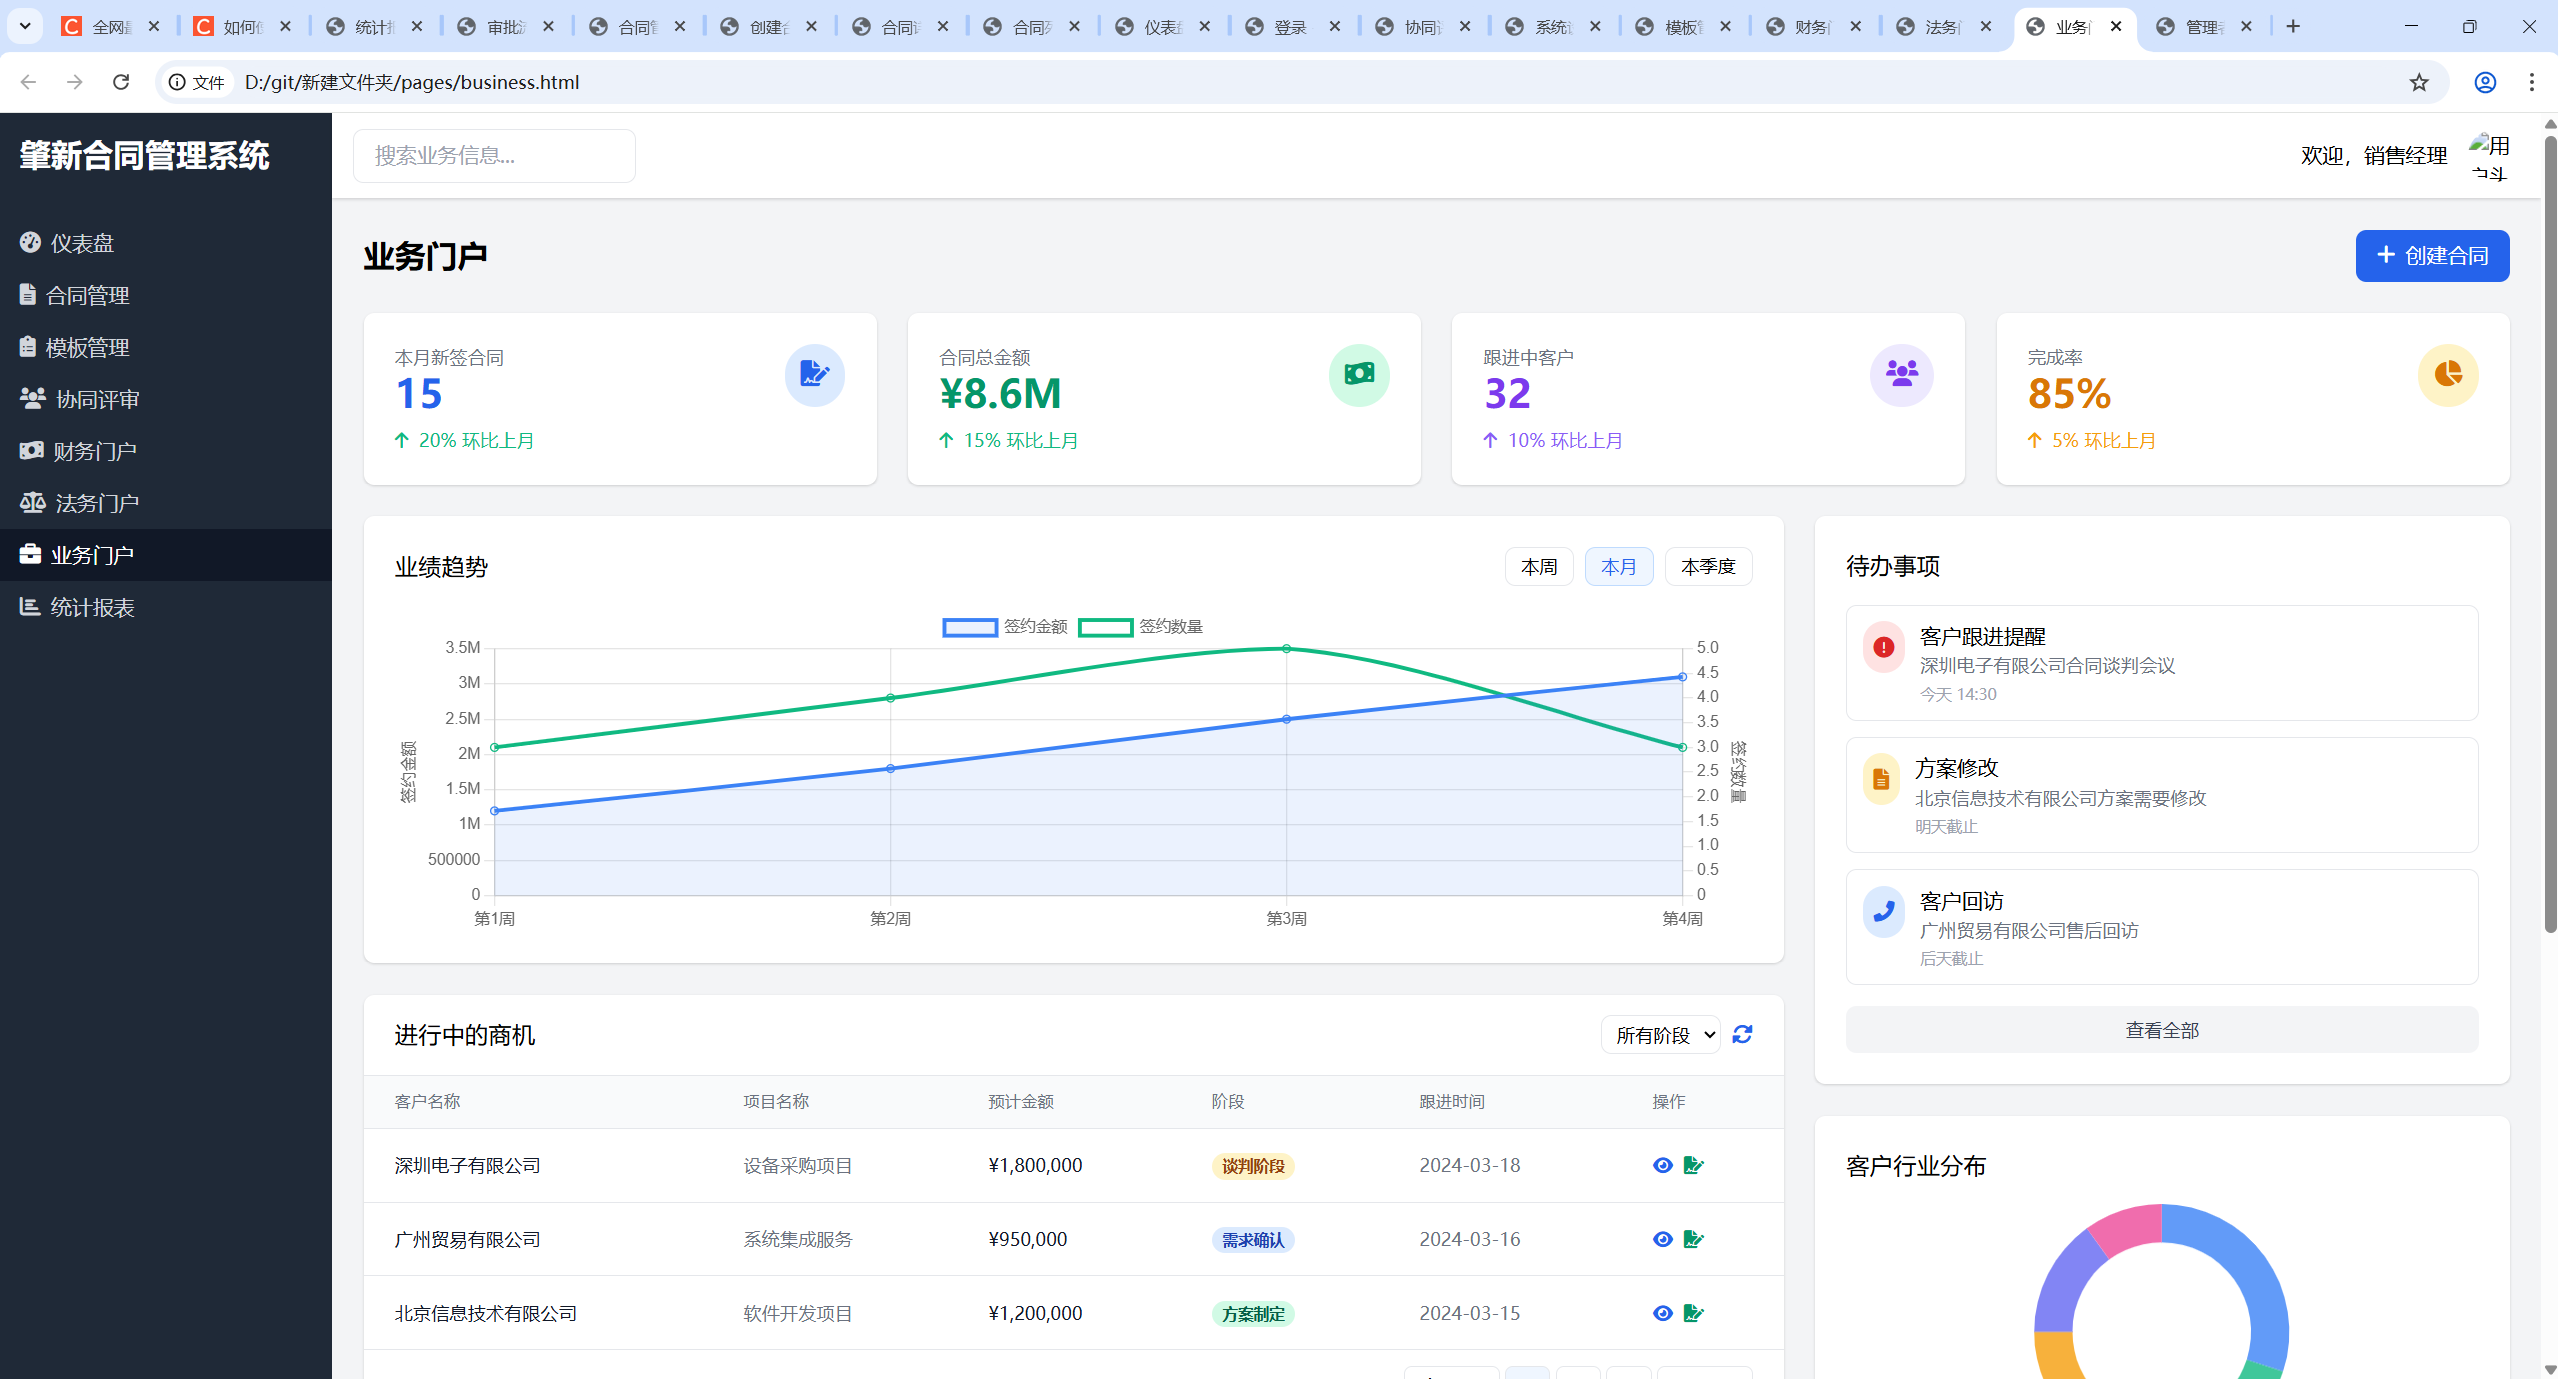Click the refresh icon beside 所有阶段
Viewport: 2558px width, 1379px height.
(x=1742, y=1034)
